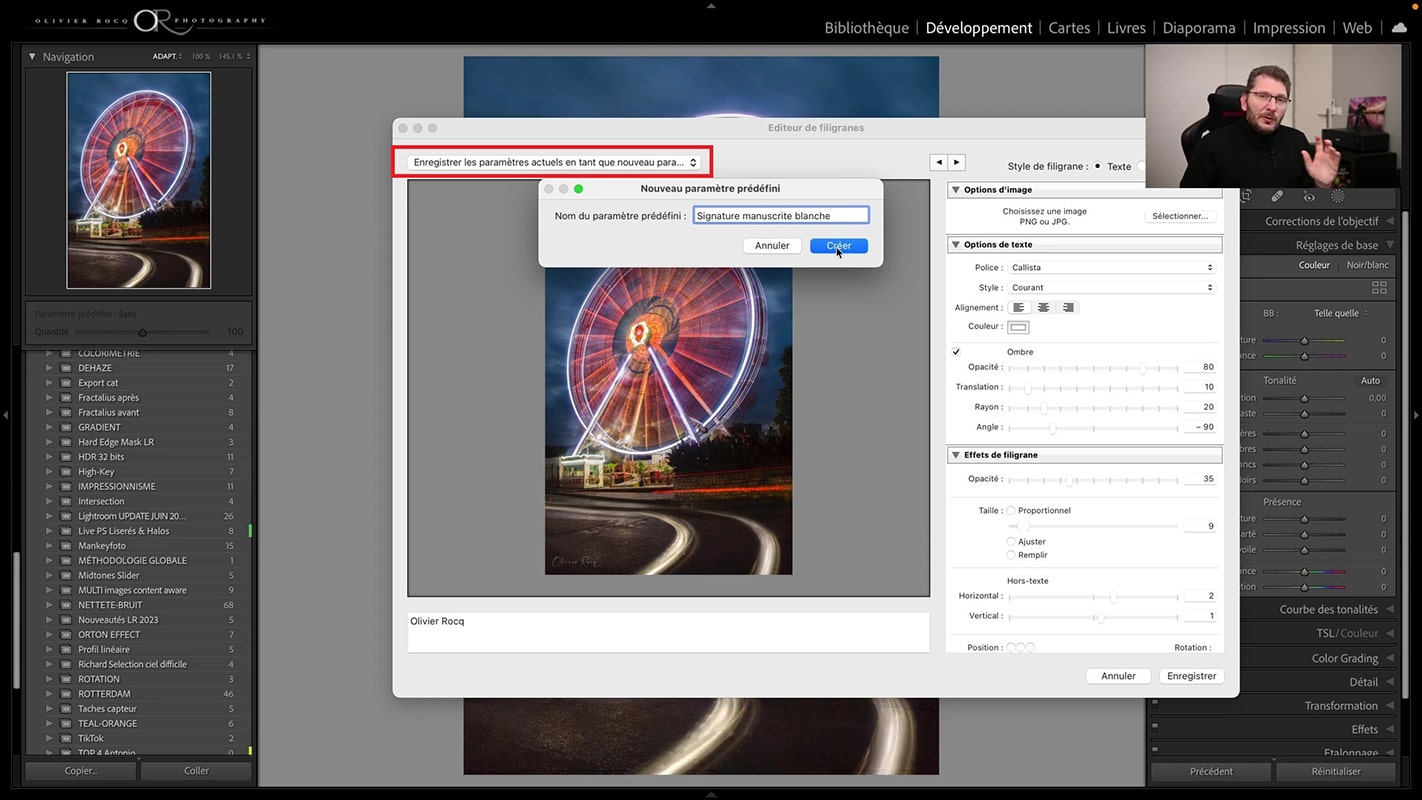The height and width of the screenshot is (800, 1422).
Task: Click the Coller button
Action: [197, 771]
